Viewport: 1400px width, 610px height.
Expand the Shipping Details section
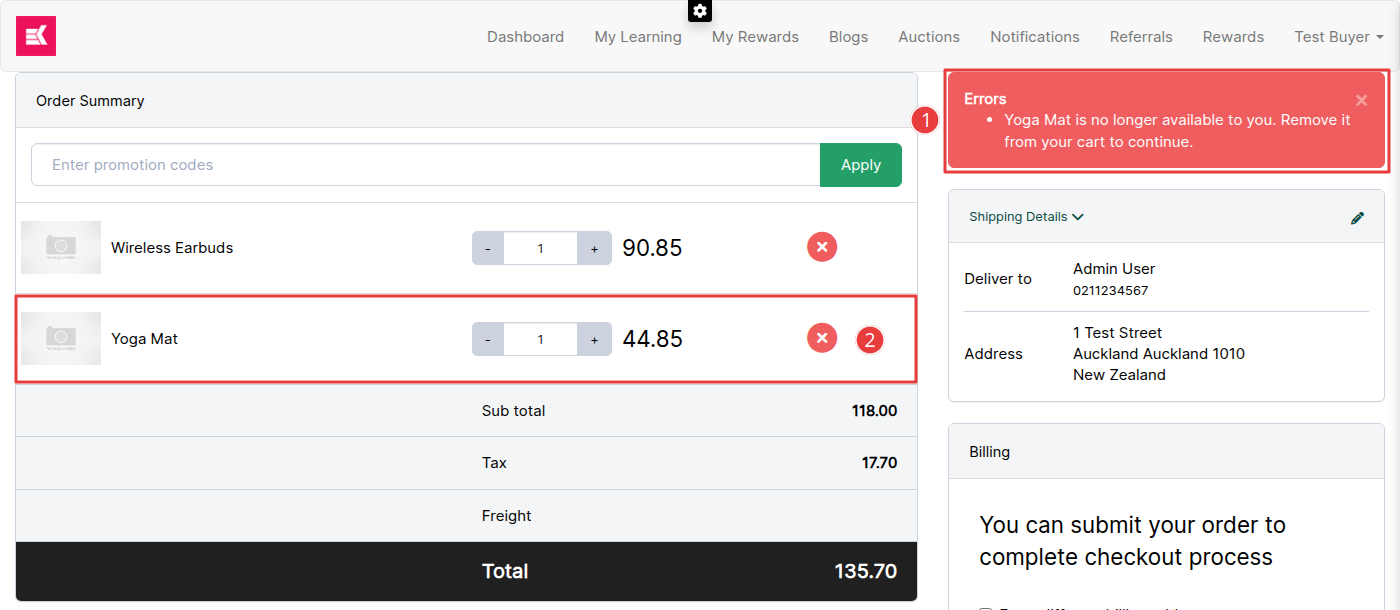[x=1026, y=216]
